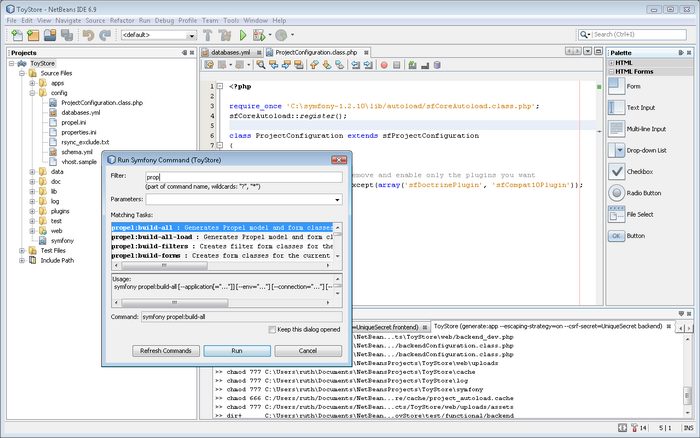Collapse the HTML Forms palette section
This screenshot has height=438, width=700.
pyautogui.click(x=610, y=72)
